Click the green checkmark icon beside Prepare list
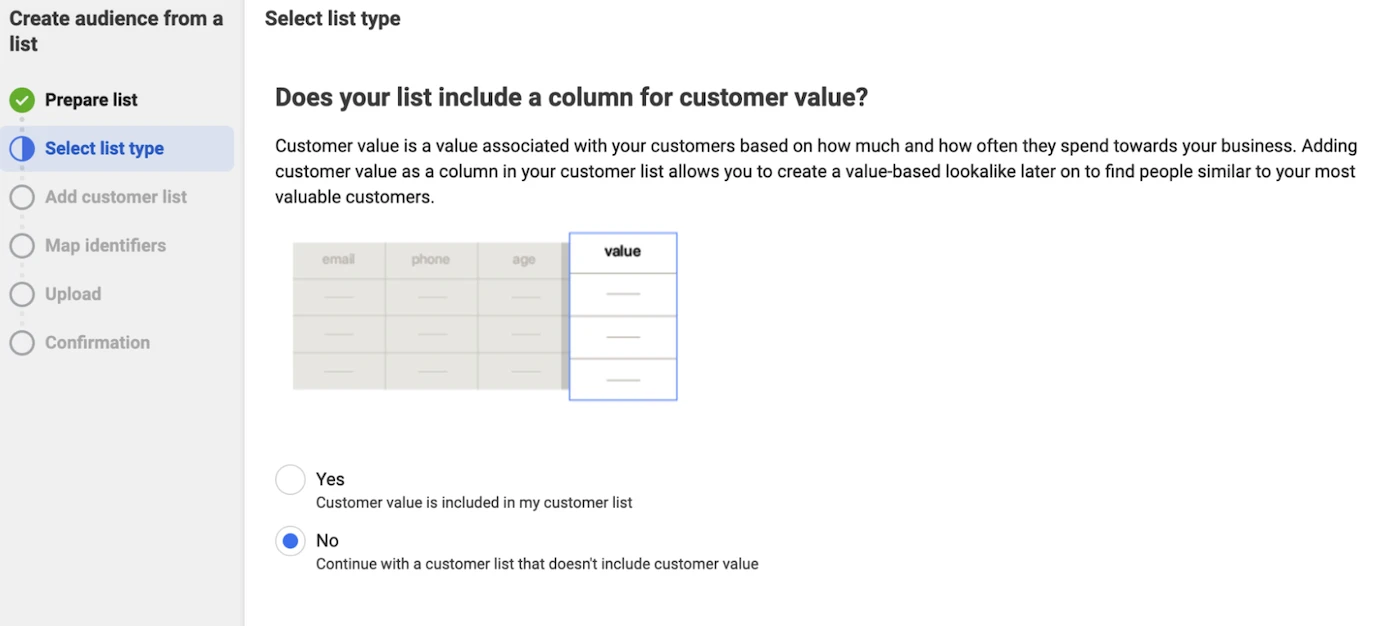Screen dimensions: 1373x626 (22, 100)
